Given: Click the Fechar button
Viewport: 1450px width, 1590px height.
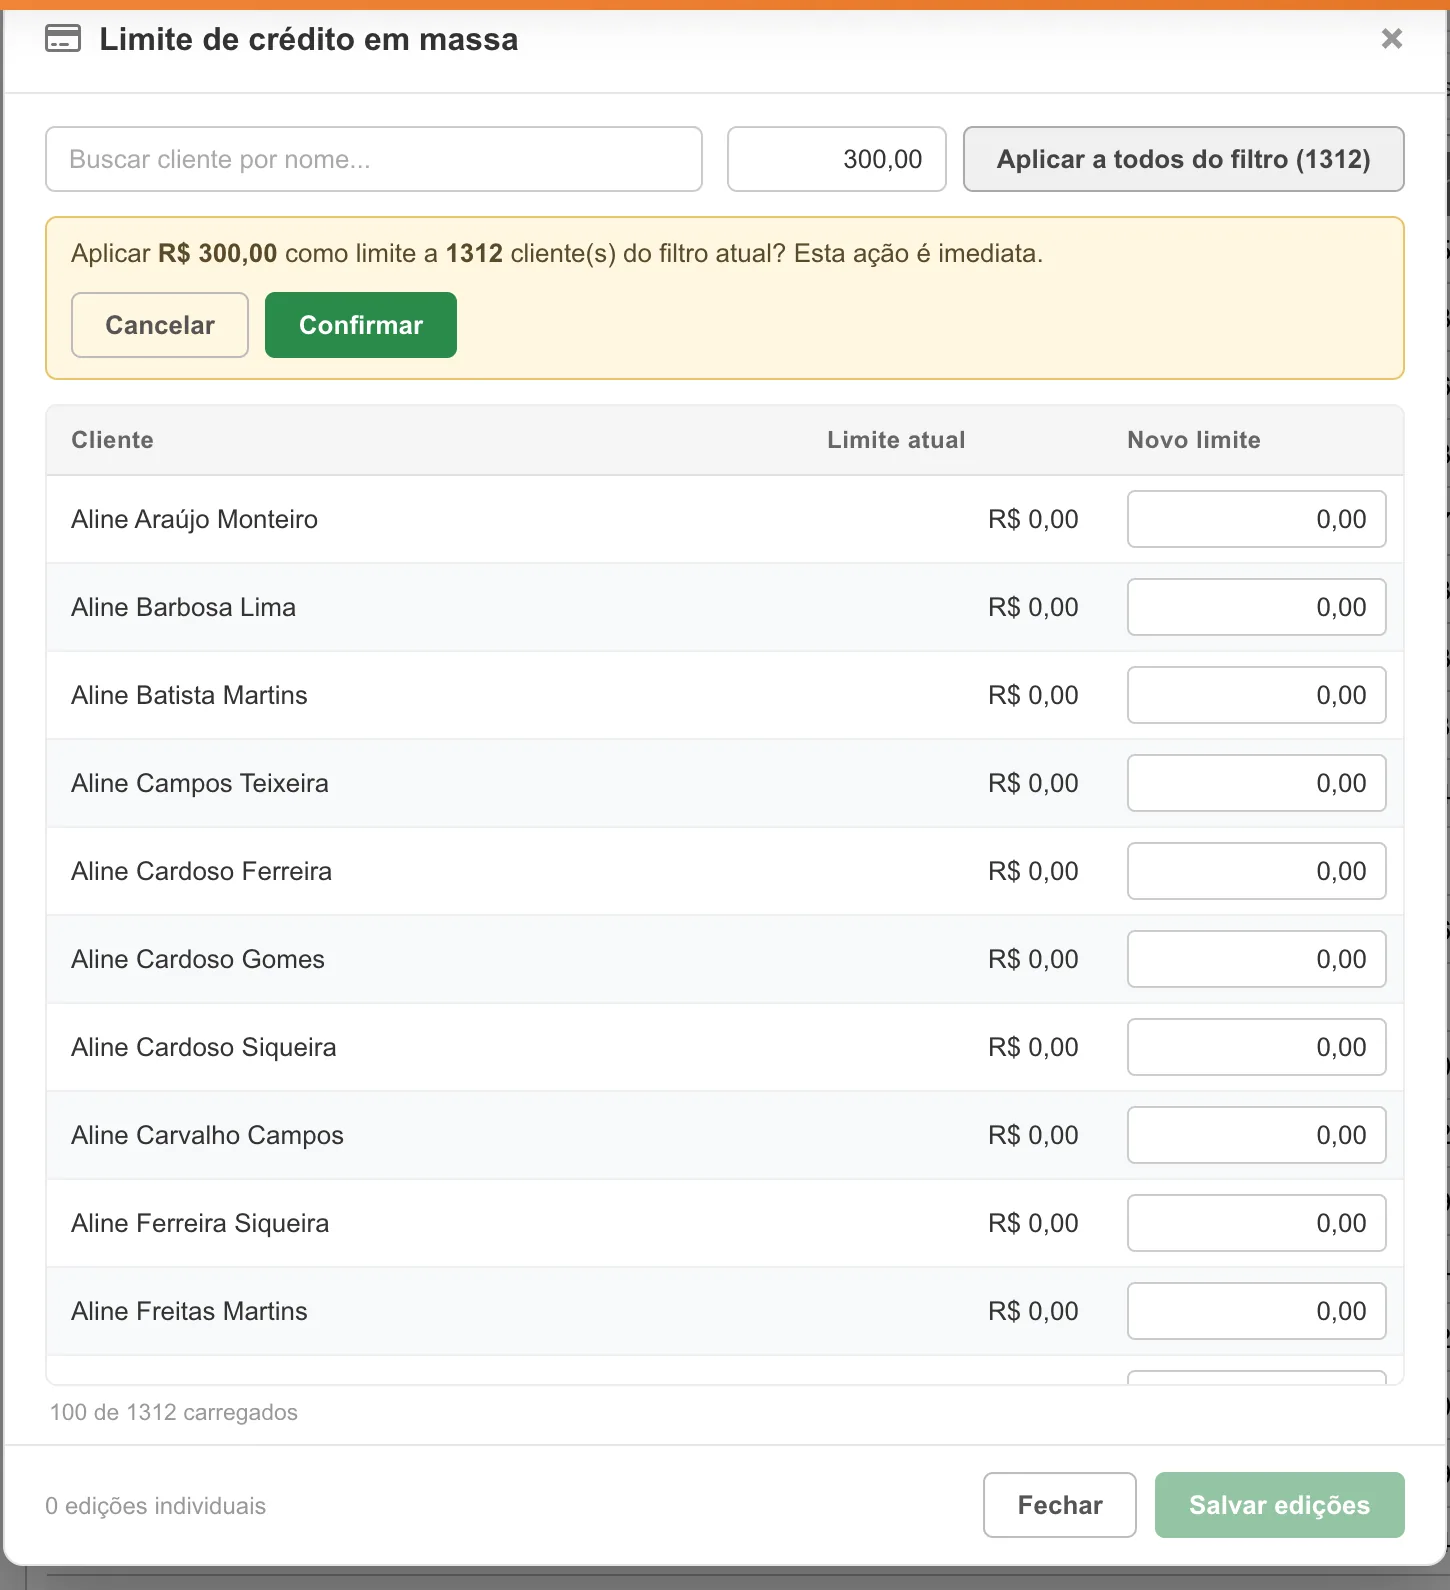Looking at the screenshot, I should point(1060,1505).
